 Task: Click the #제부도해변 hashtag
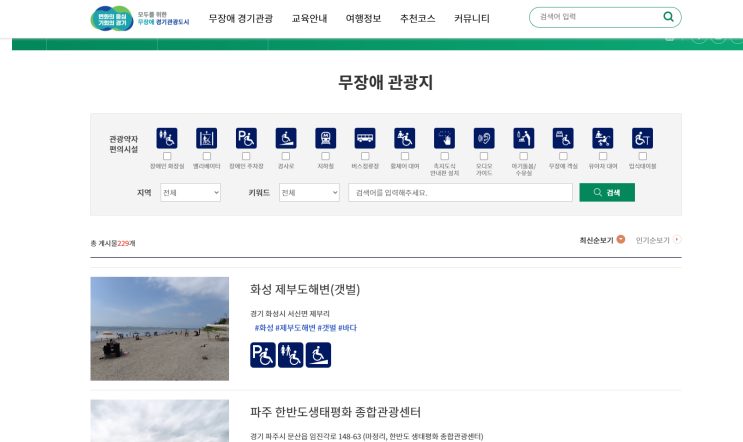pyautogui.click(x=295, y=328)
